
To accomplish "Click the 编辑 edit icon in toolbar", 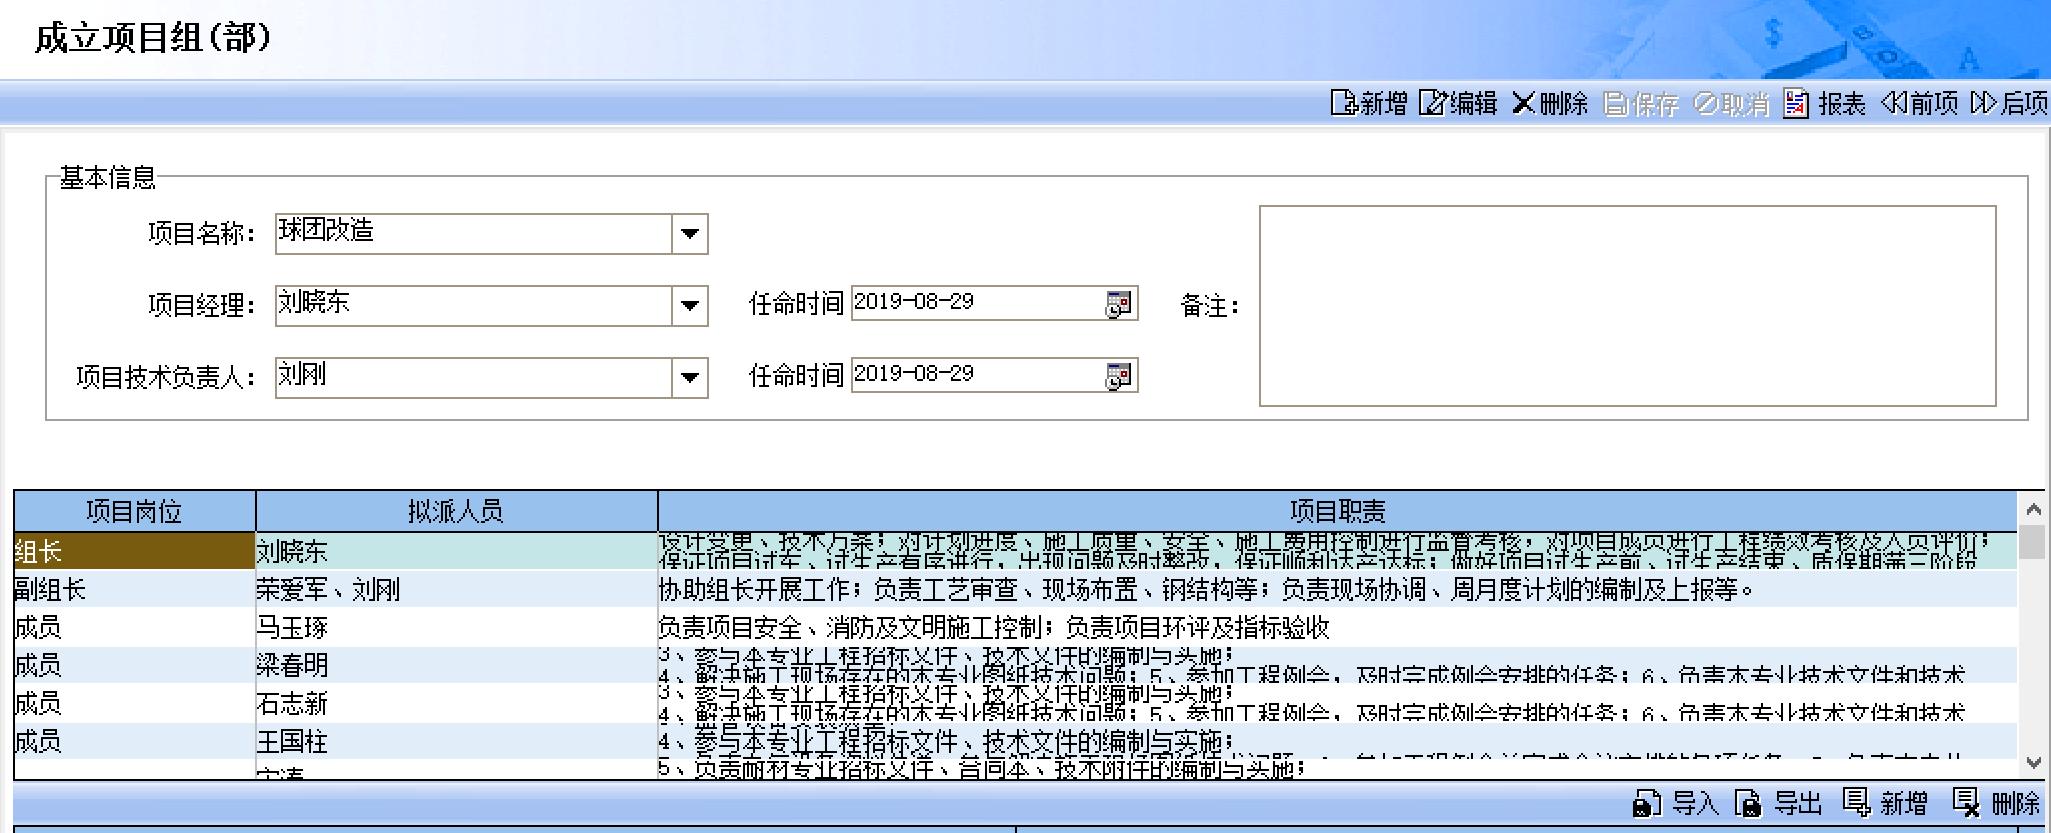I will point(1432,103).
